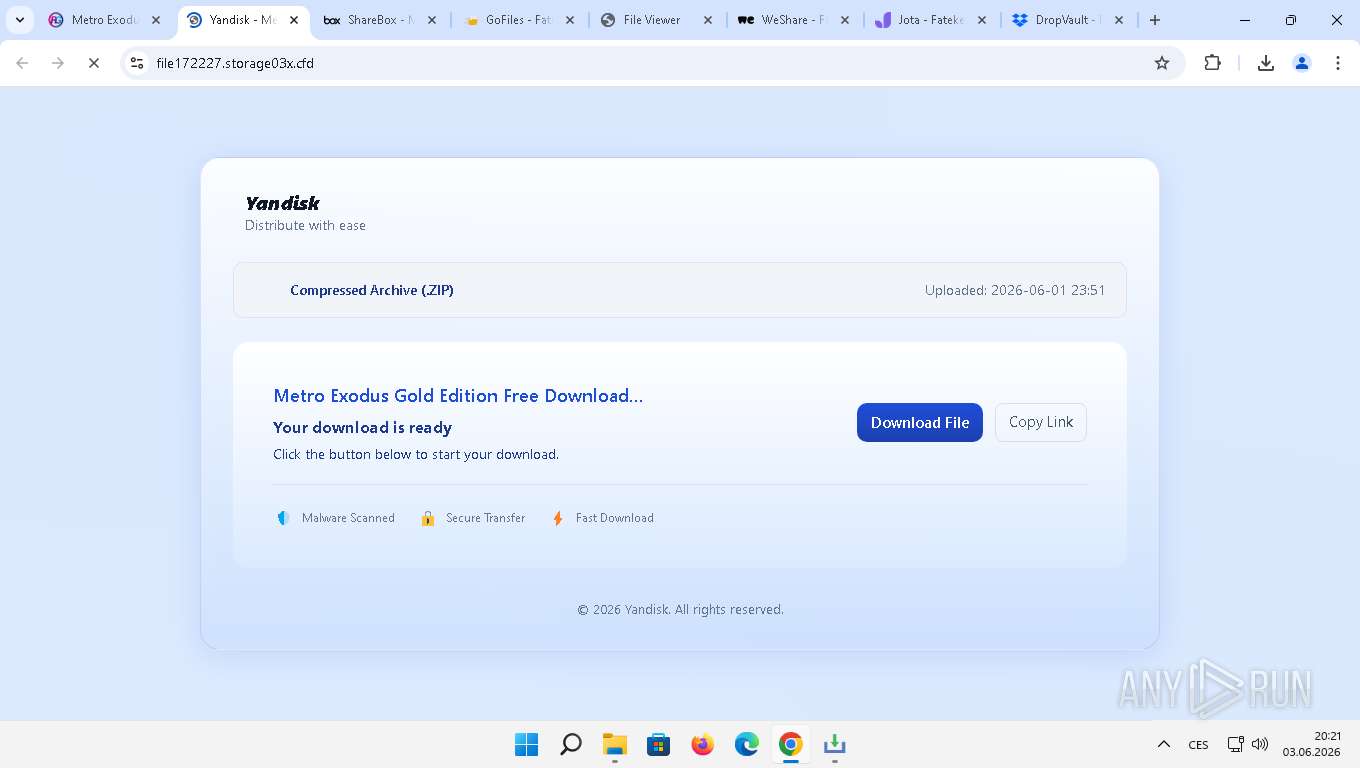Click the Malware Scanned shield icon
This screenshot has width=1360, height=768.
click(283, 518)
